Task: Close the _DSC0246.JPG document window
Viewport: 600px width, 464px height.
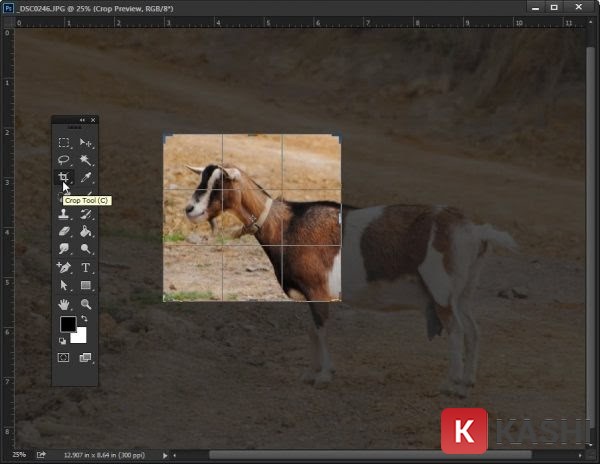Action: point(579,7)
